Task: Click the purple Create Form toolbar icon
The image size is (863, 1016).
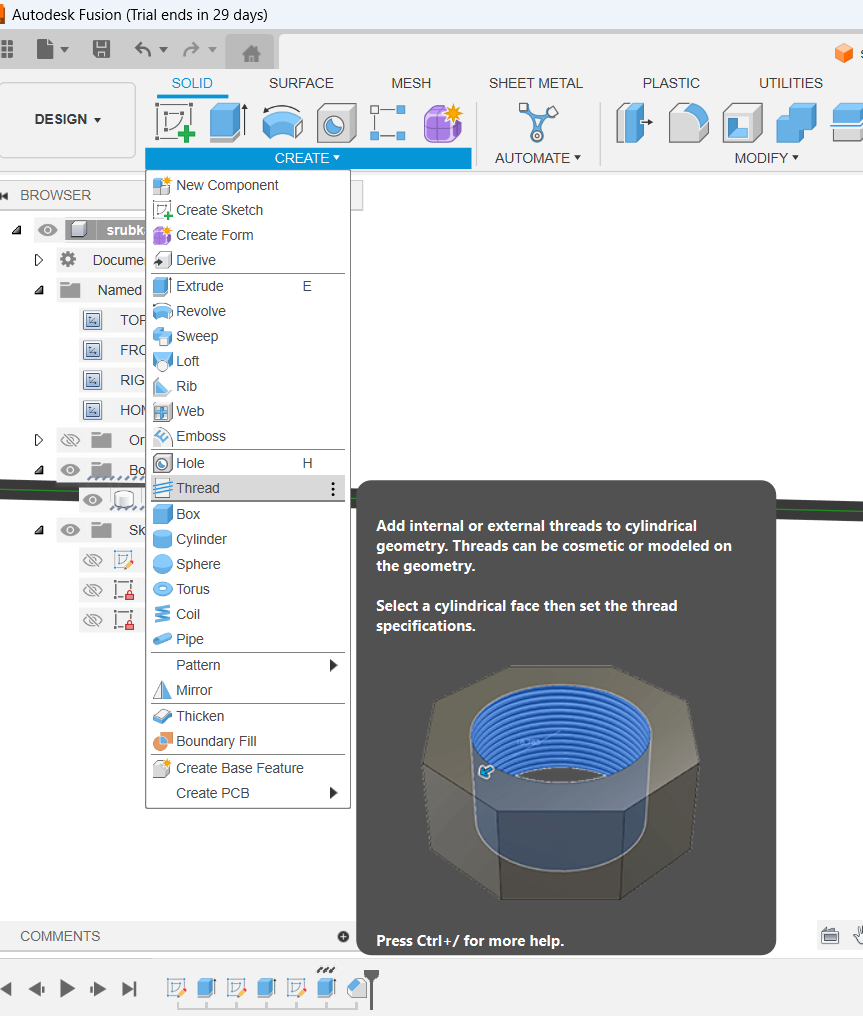Action: point(443,122)
